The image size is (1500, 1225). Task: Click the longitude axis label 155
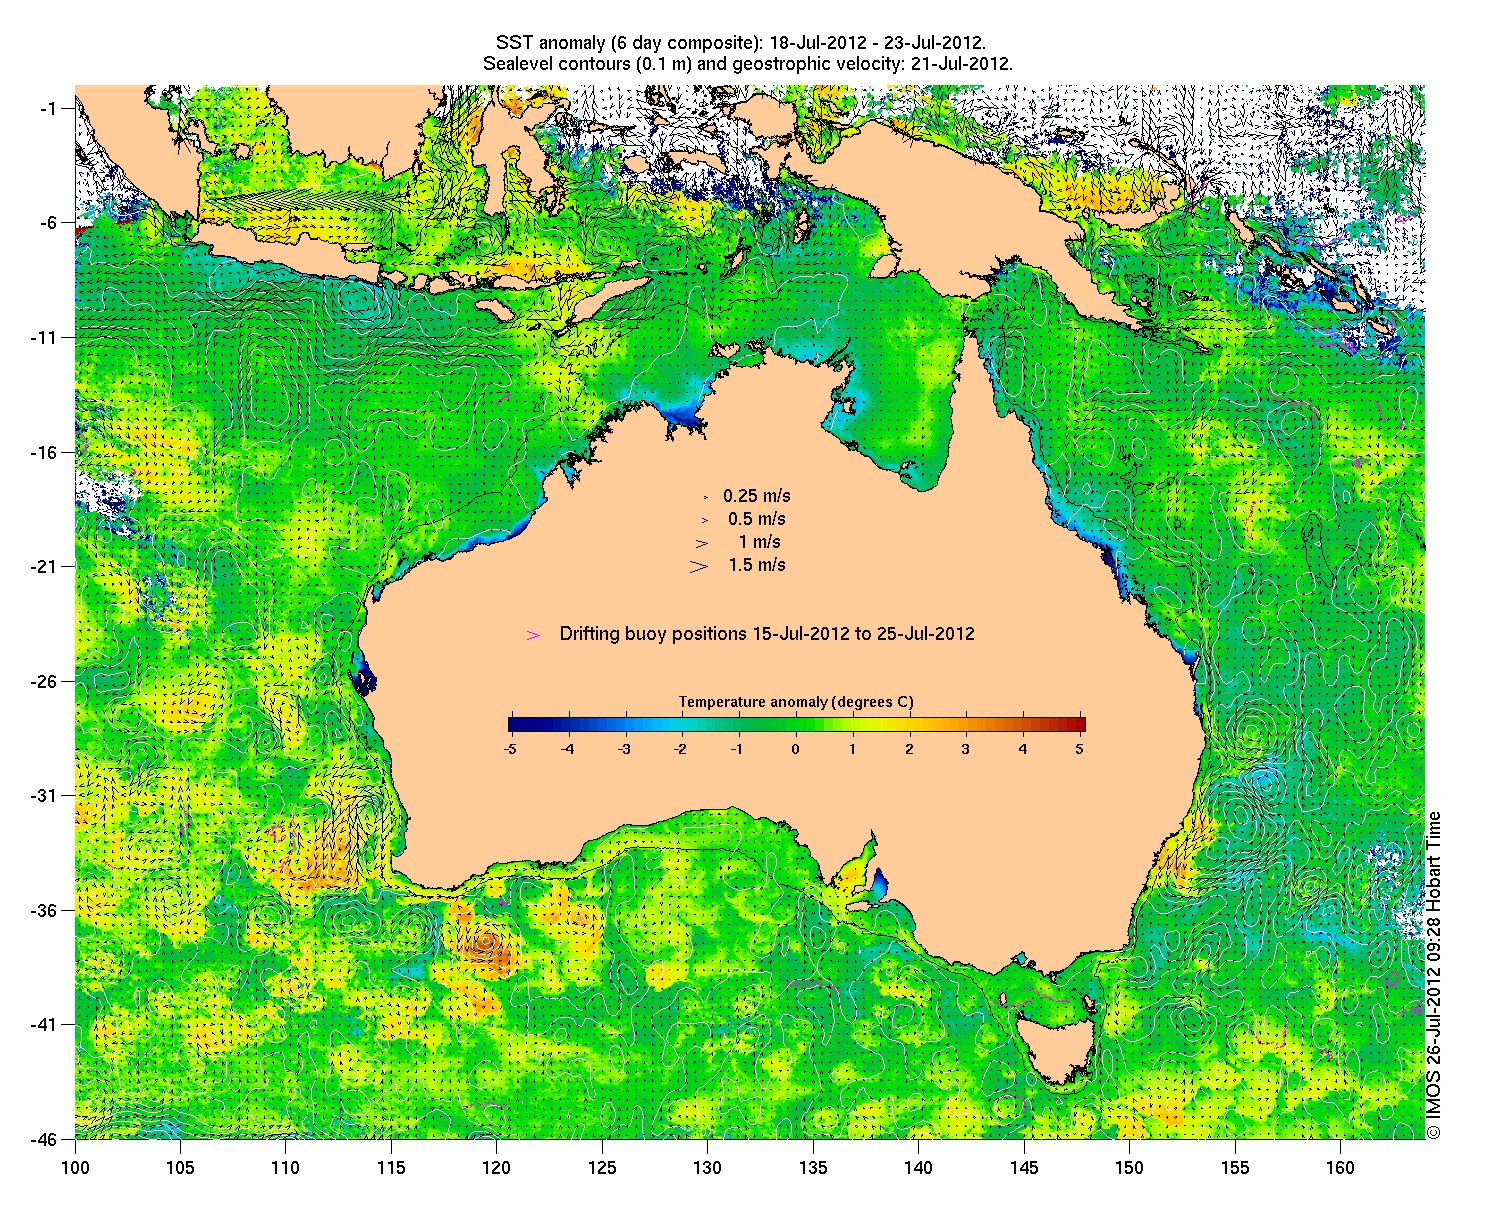[x=1235, y=1168]
